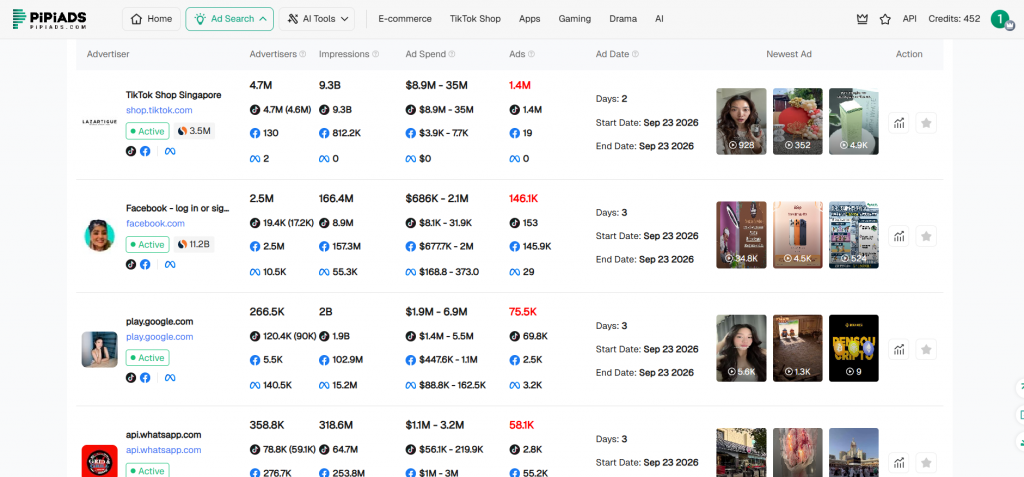Click red 75.5K ads total

tap(522, 312)
